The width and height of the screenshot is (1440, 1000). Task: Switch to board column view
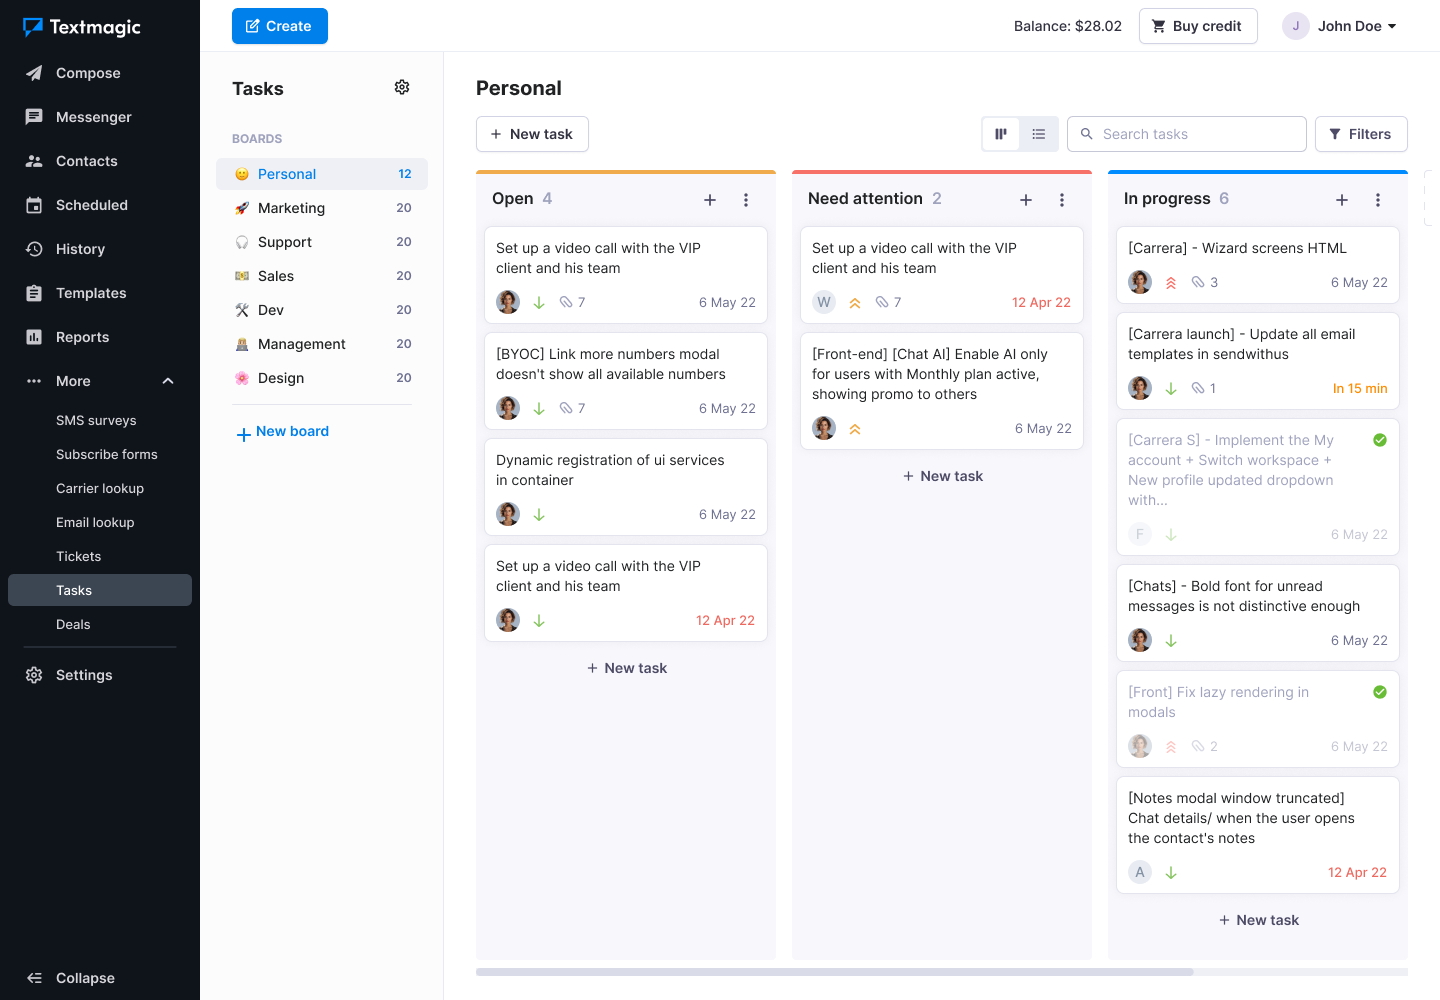click(1001, 134)
